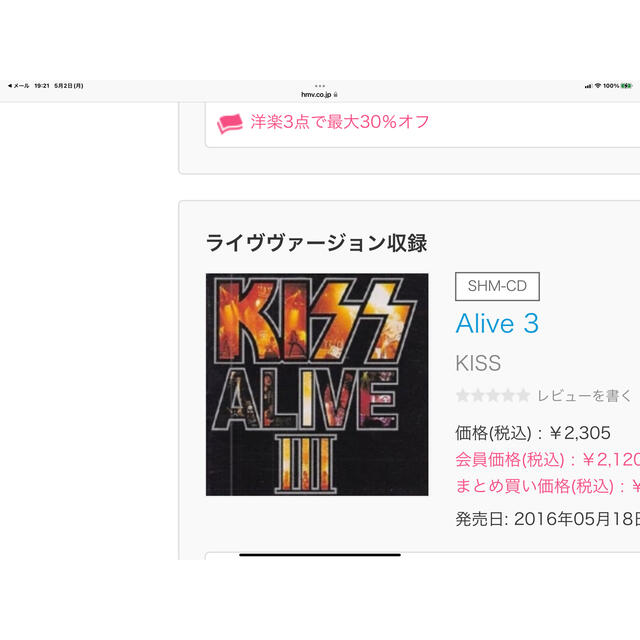Open the Alive 3 product title link
This screenshot has width=640, height=640.
coord(497,324)
